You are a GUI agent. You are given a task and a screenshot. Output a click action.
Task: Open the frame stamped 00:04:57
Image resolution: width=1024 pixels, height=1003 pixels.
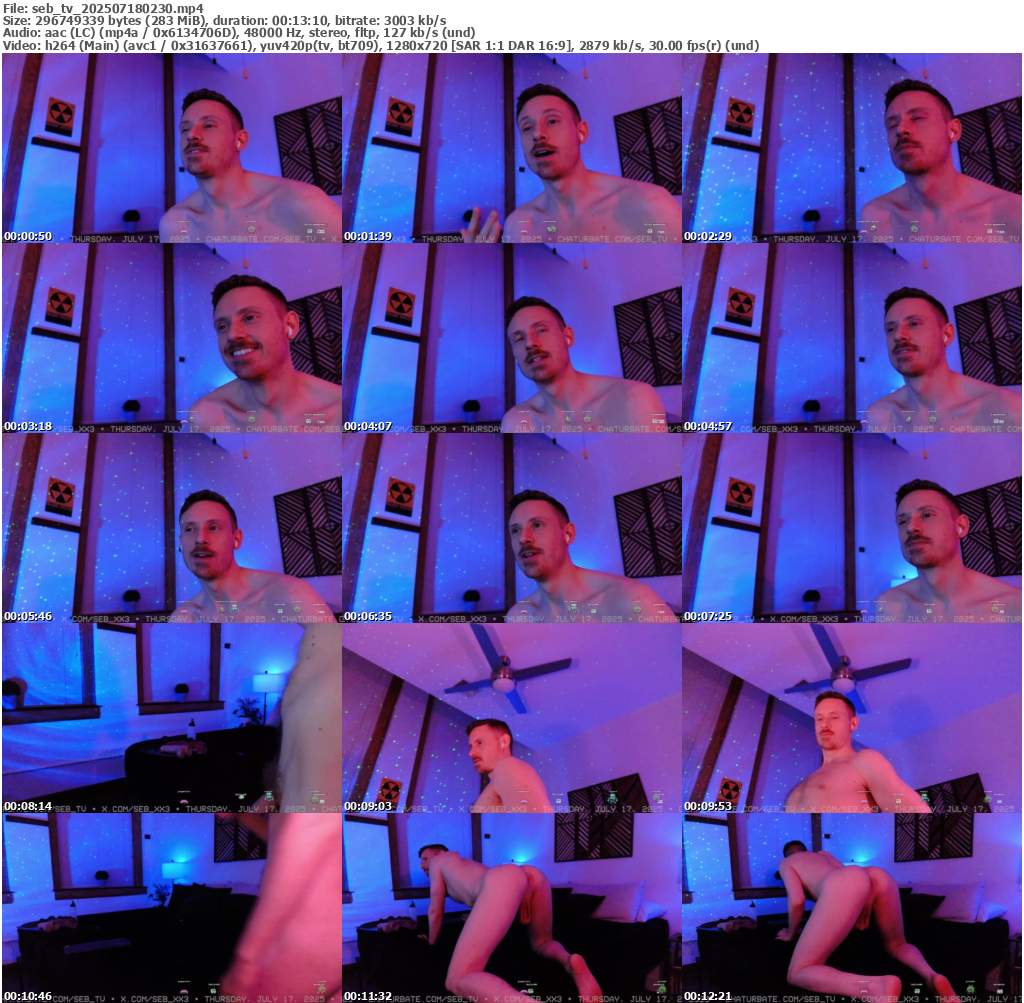(852, 338)
